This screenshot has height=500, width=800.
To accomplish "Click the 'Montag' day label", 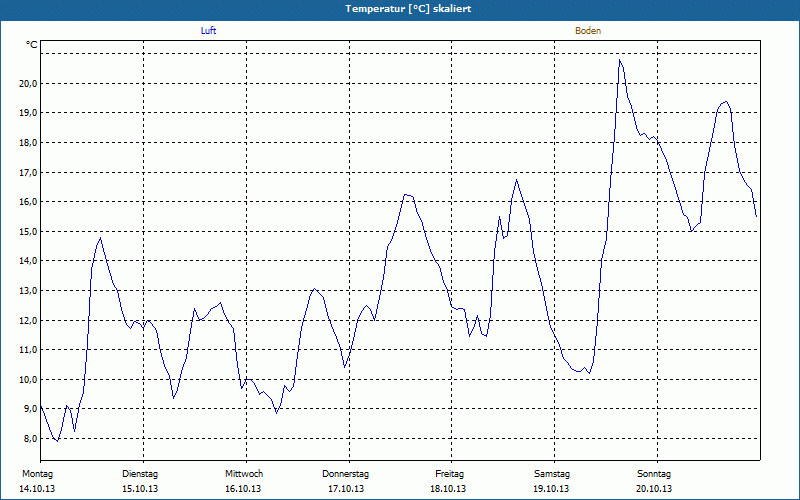I will pyautogui.click(x=37, y=474).
